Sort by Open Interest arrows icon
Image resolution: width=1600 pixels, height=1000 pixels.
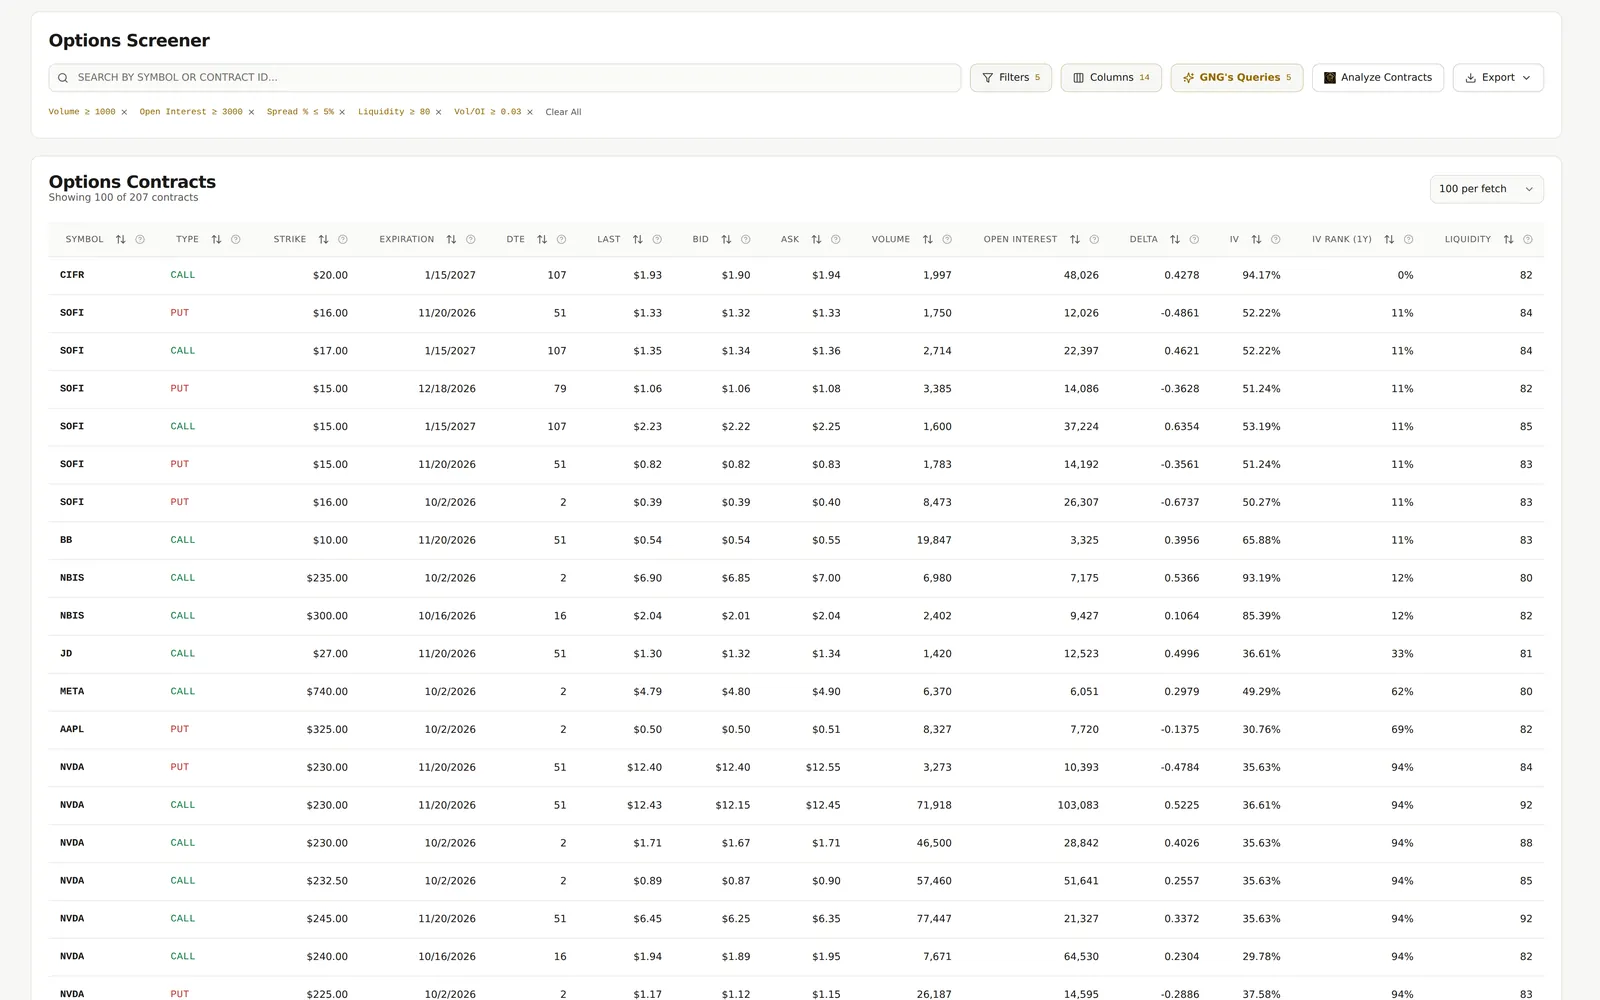pos(1075,240)
